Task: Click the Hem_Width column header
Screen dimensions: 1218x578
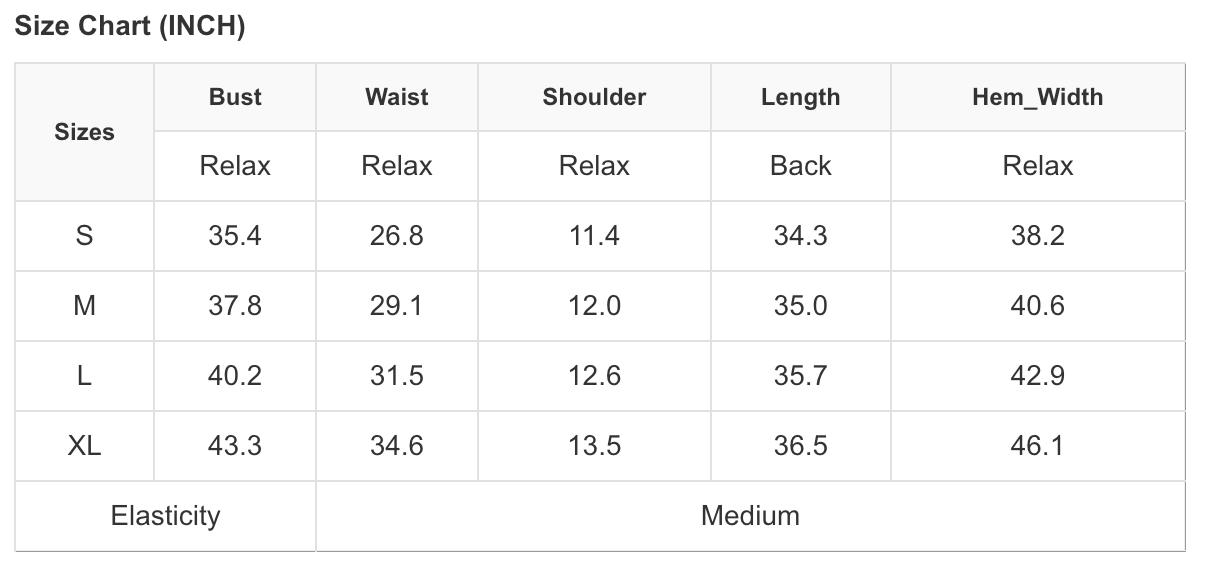Action: (1037, 97)
